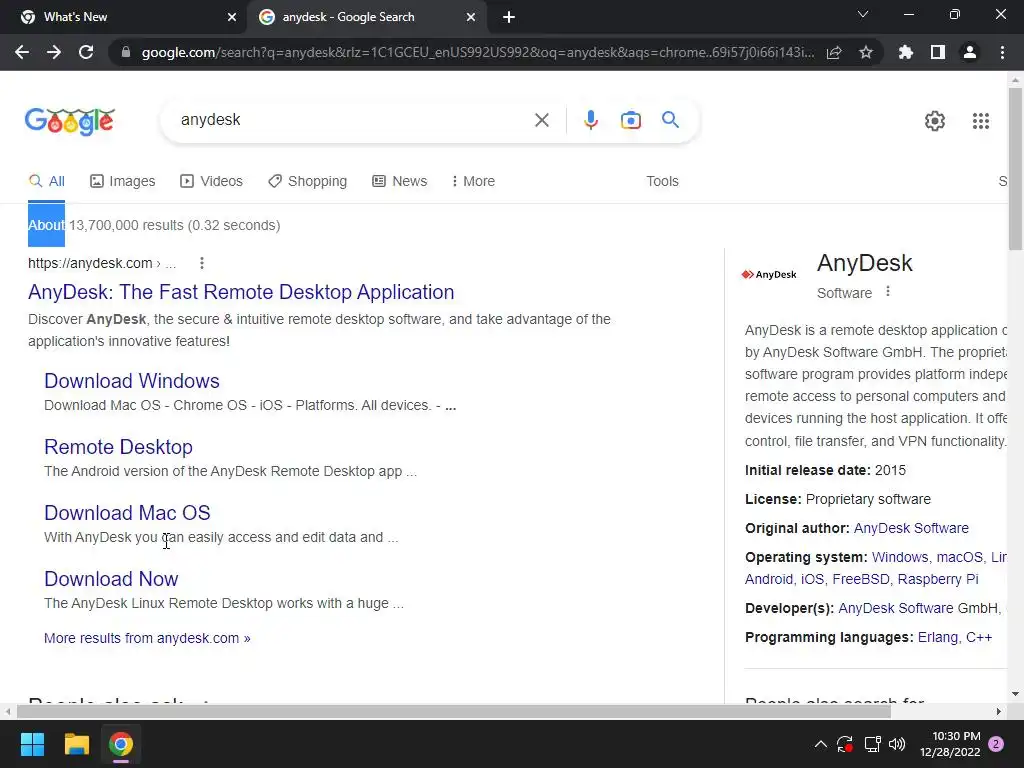Close the What's New tab

coord(232,17)
